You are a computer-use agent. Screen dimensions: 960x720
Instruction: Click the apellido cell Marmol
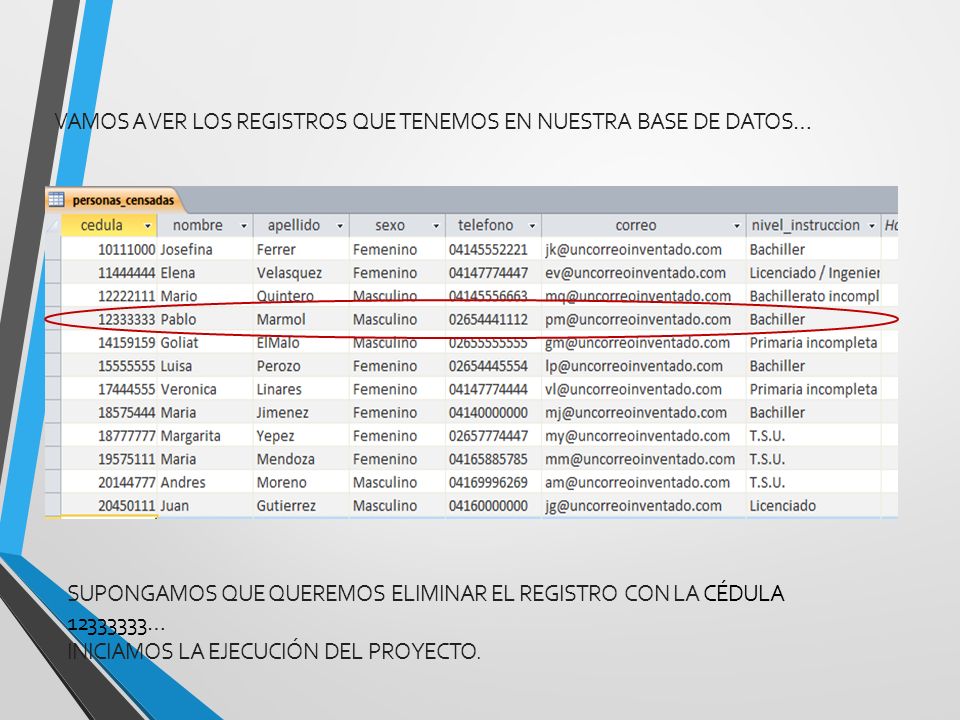tap(301, 319)
